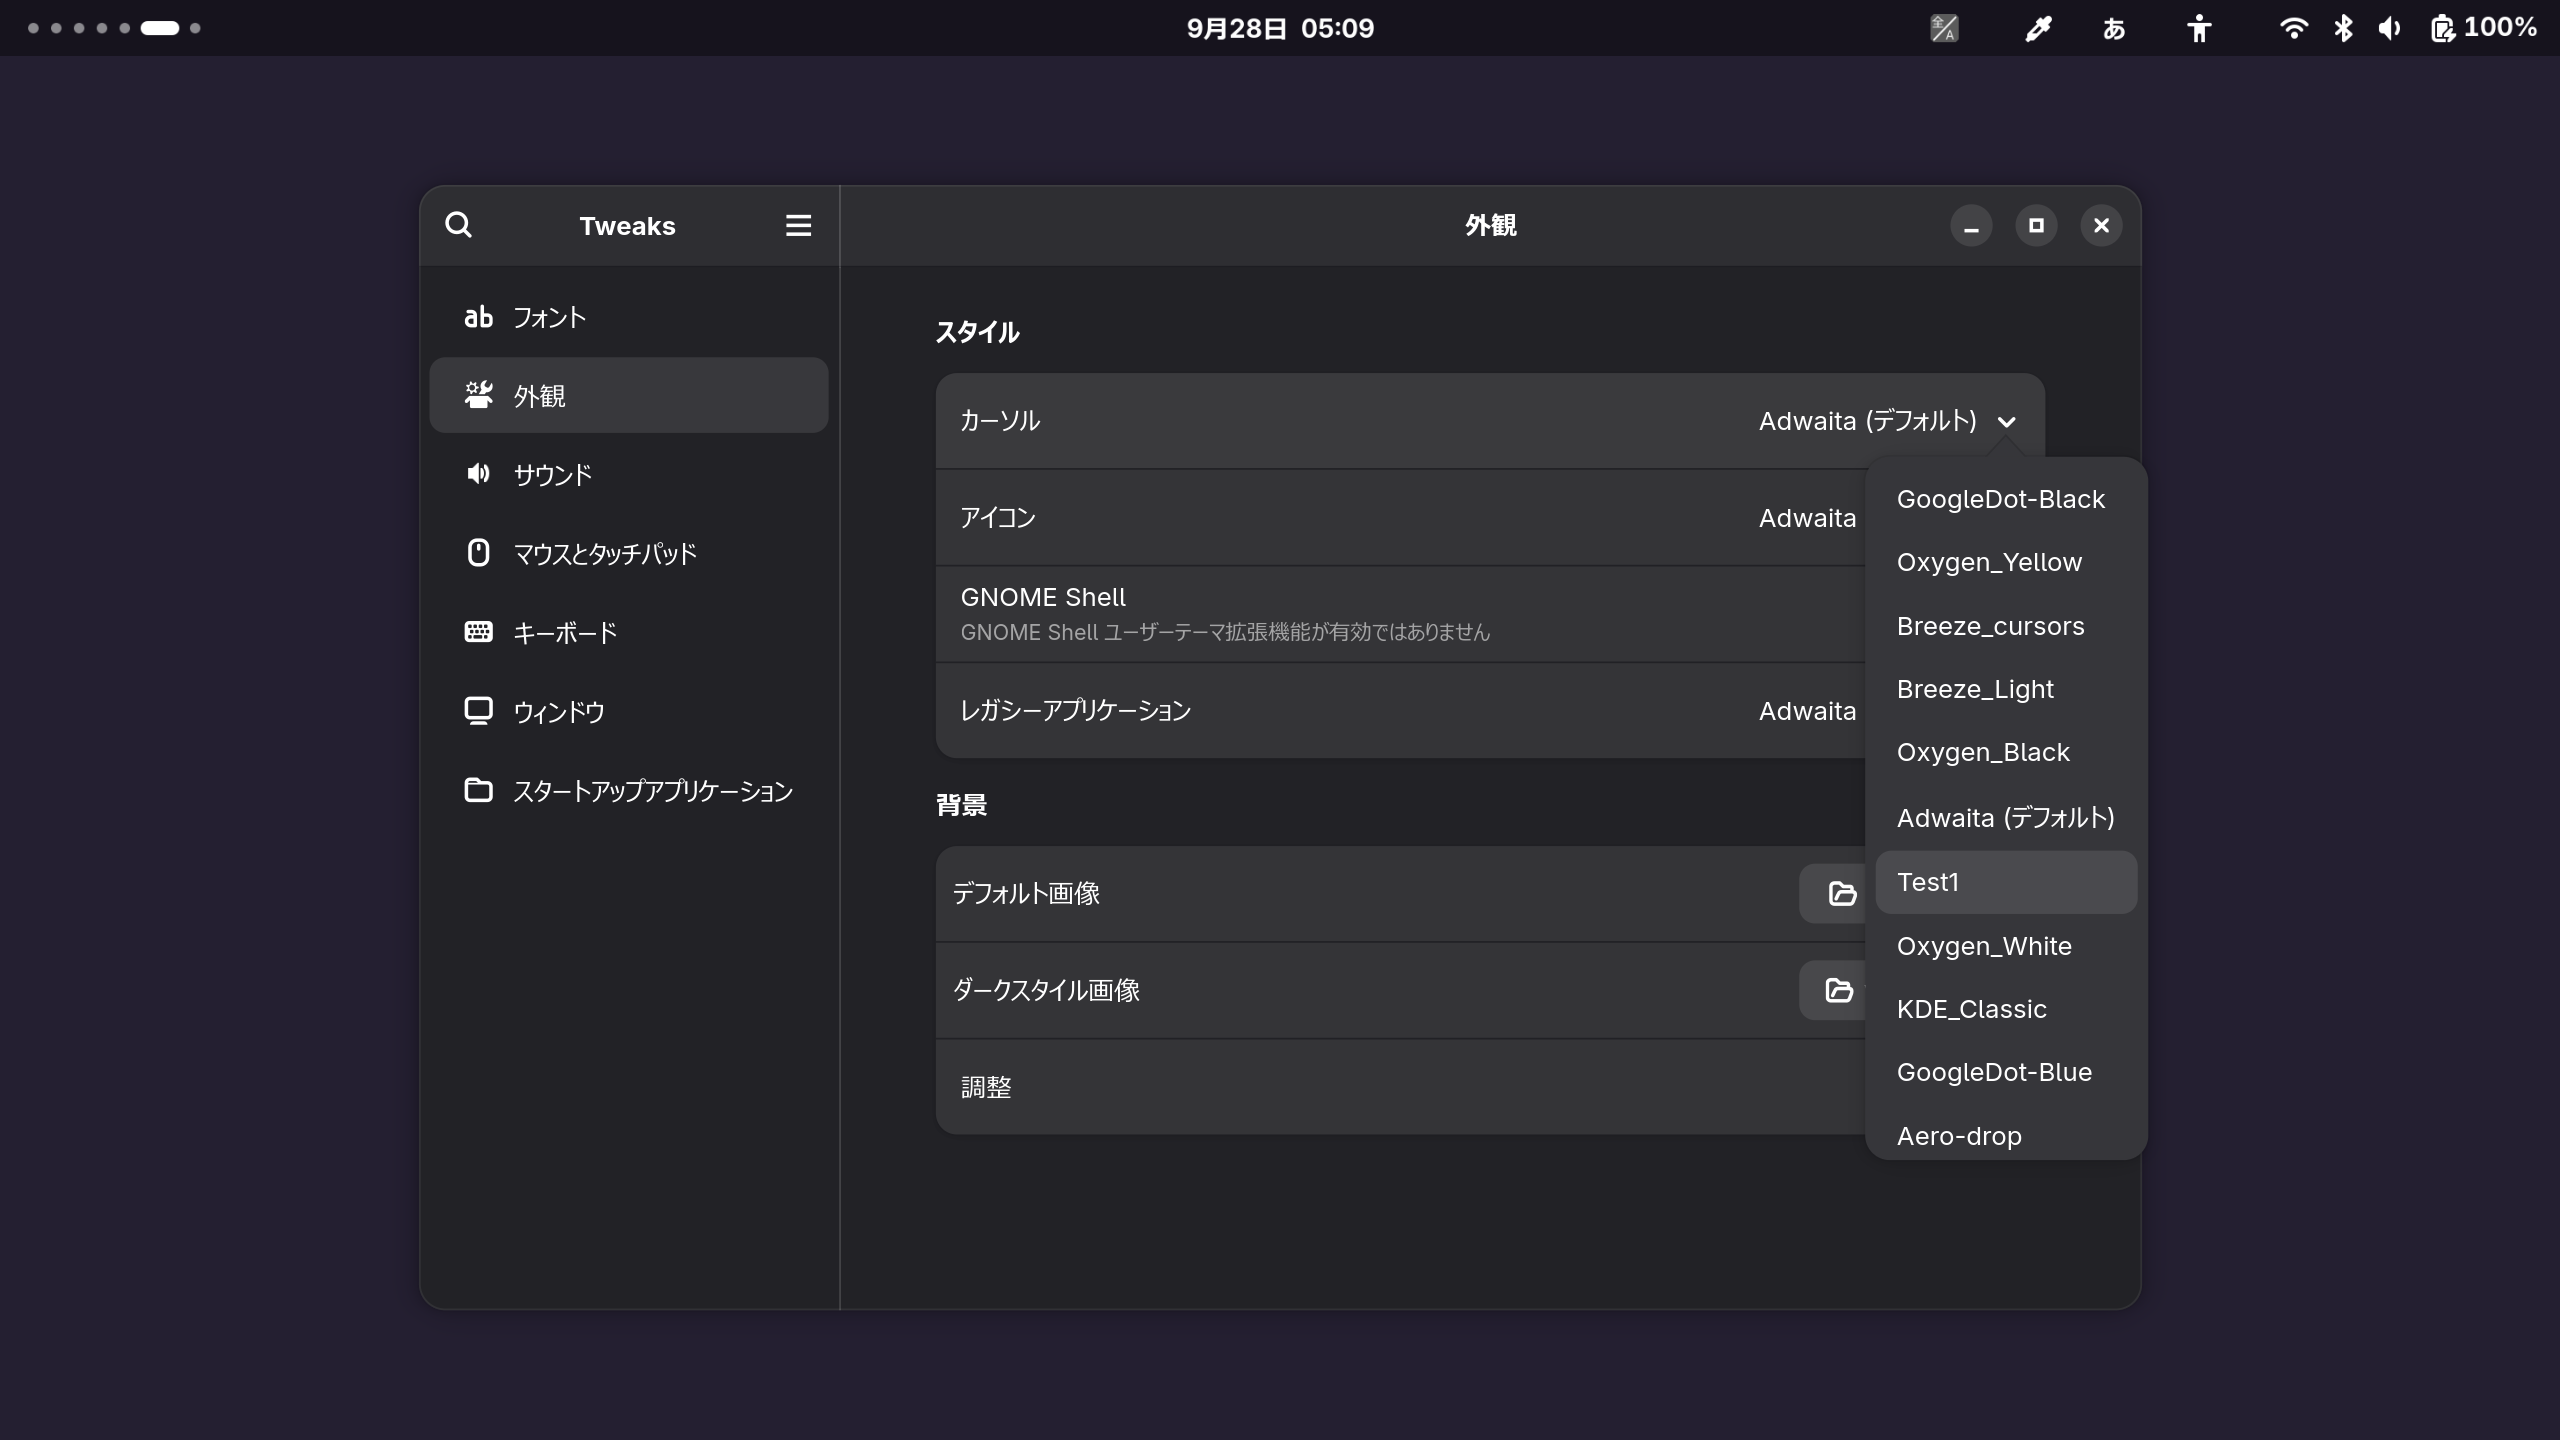Open the clock 9月28日 05:09 menu
The width and height of the screenshot is (2560, 1440).
click(1280, 28)
